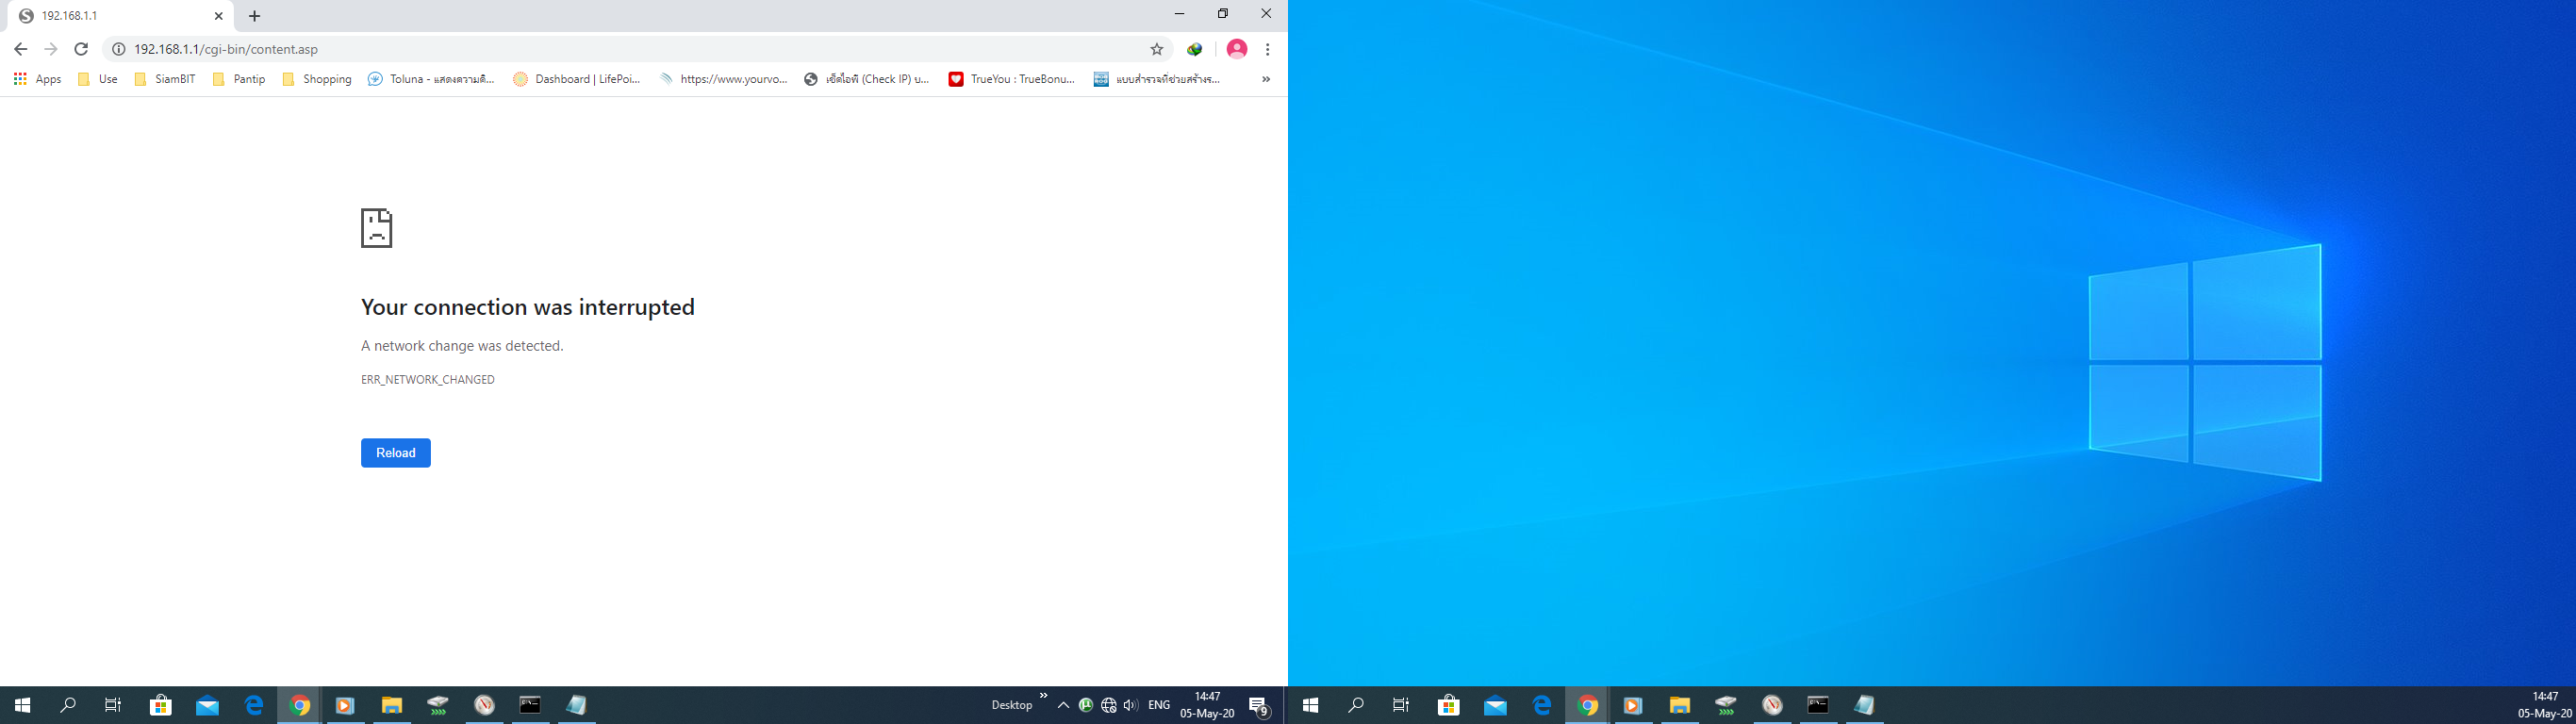
Task: Open the green extension icon beside the star
Action: pos(1194,49)
